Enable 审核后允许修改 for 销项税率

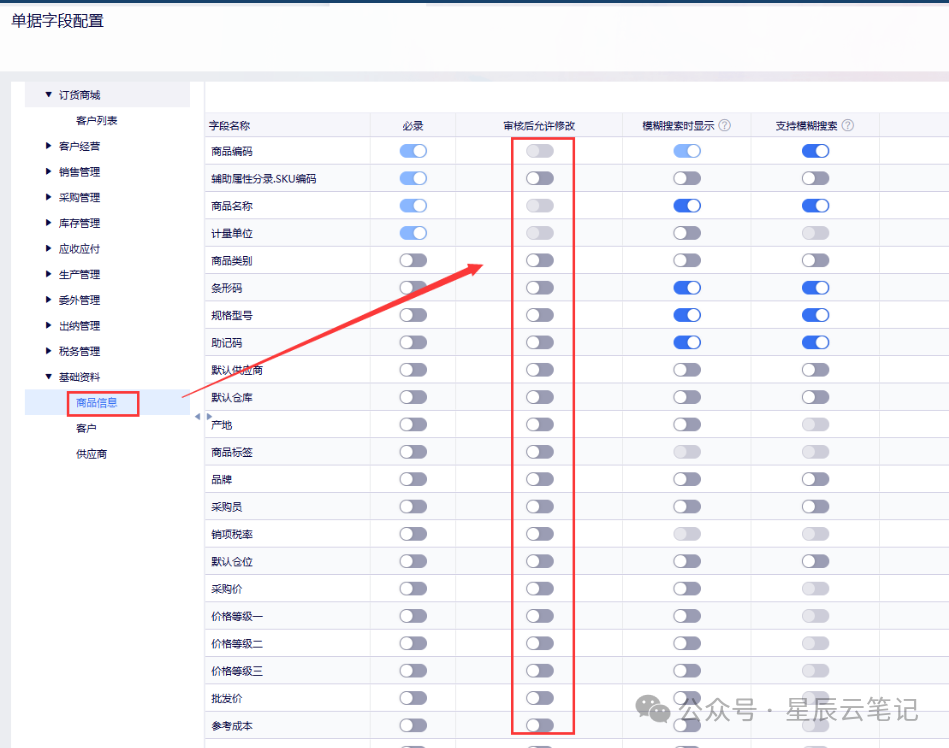point(540,534)
